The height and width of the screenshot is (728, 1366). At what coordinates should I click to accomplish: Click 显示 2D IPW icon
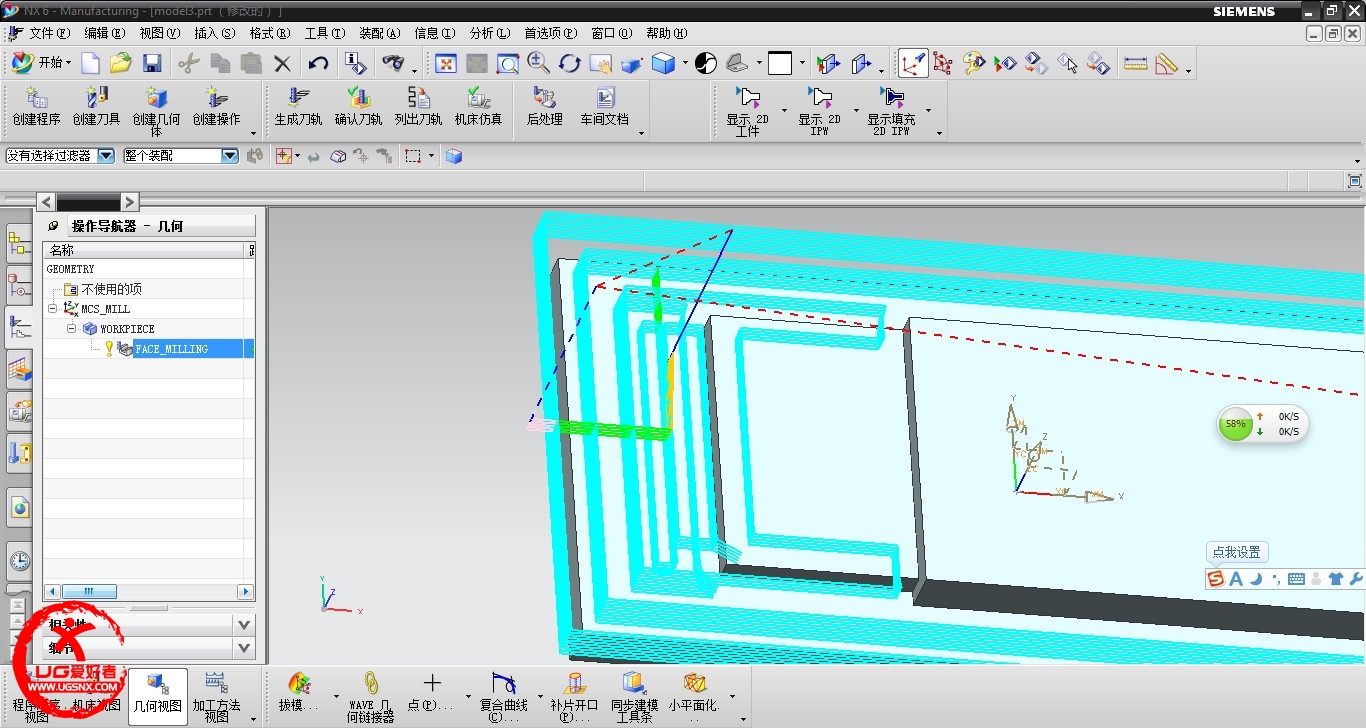[820, 97]
